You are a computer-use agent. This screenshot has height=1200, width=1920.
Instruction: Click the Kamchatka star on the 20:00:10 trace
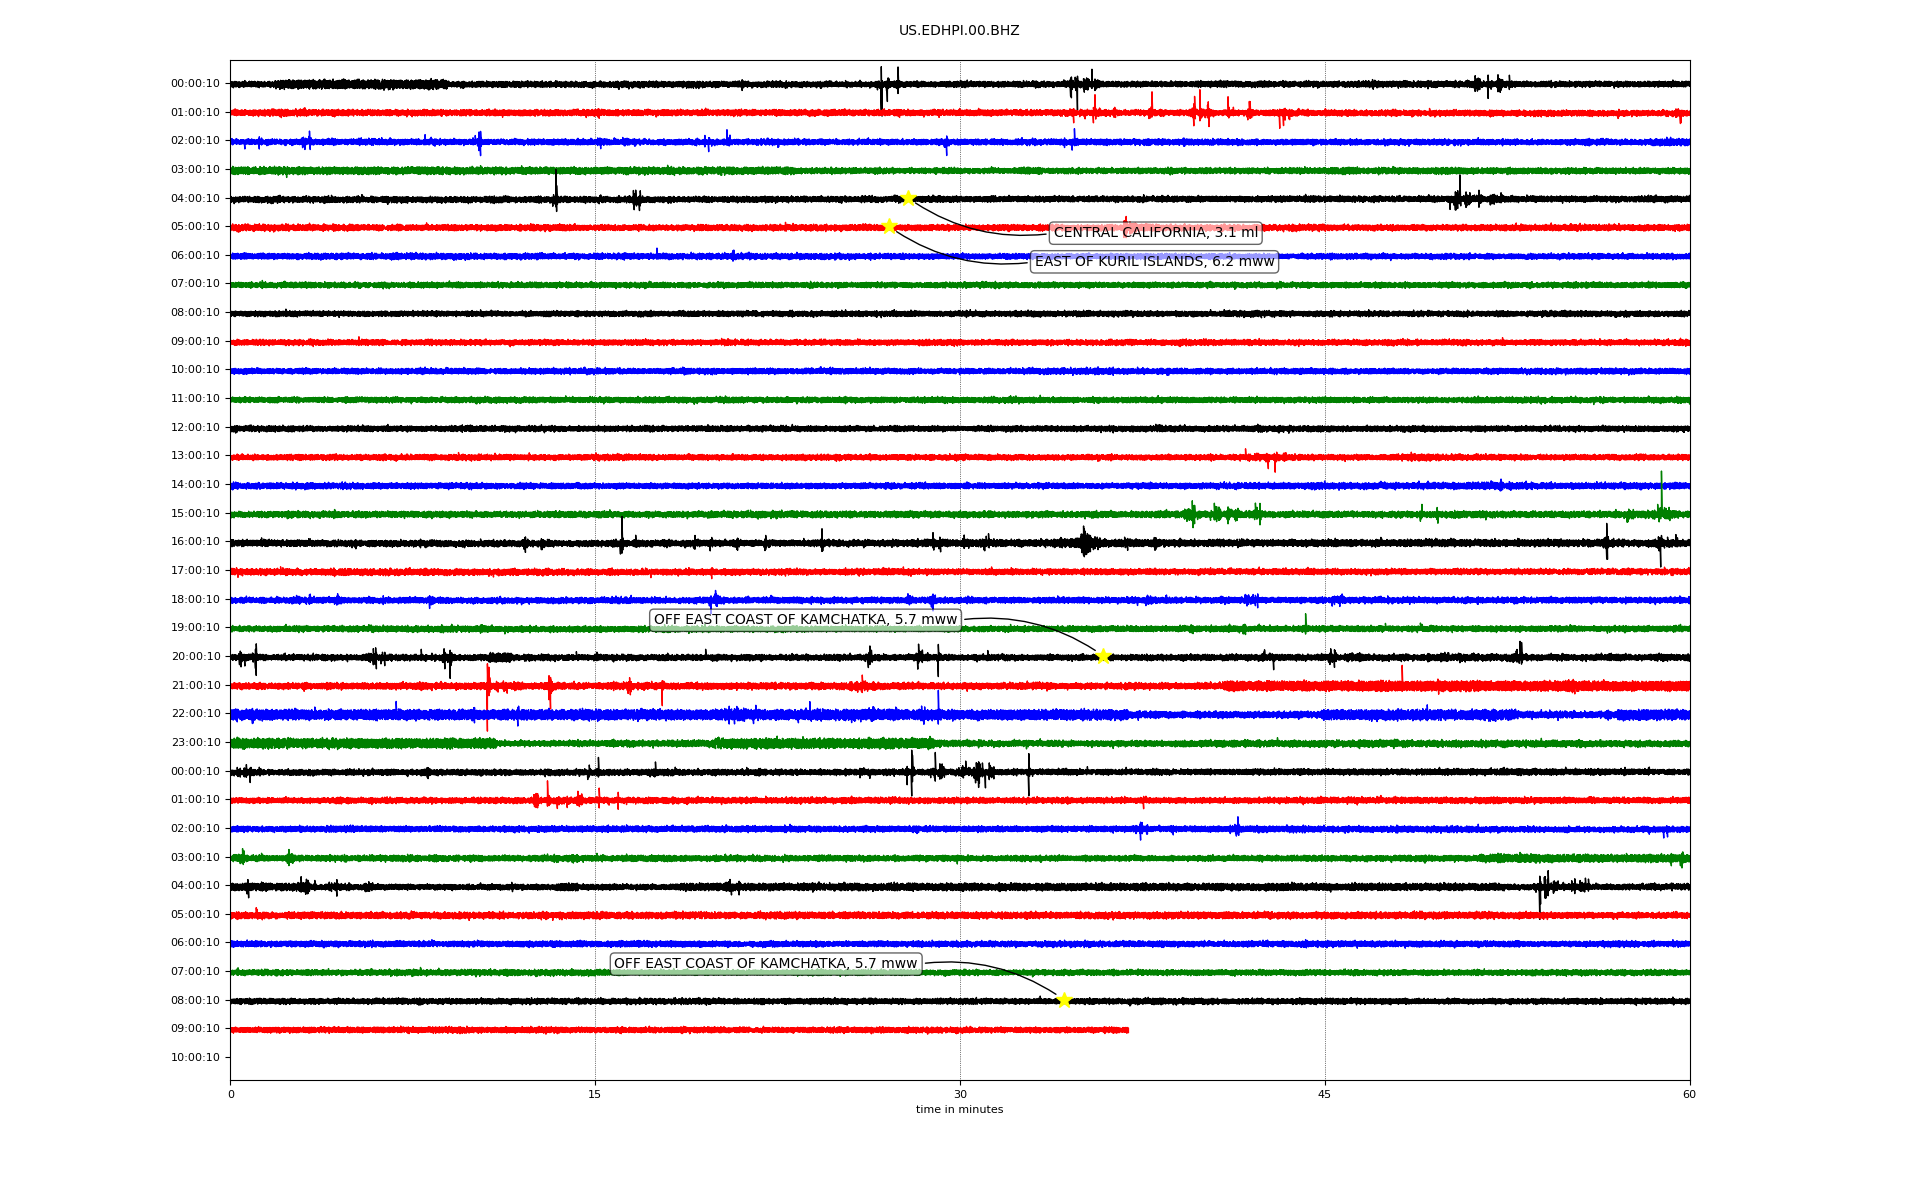coord(1103,656)
